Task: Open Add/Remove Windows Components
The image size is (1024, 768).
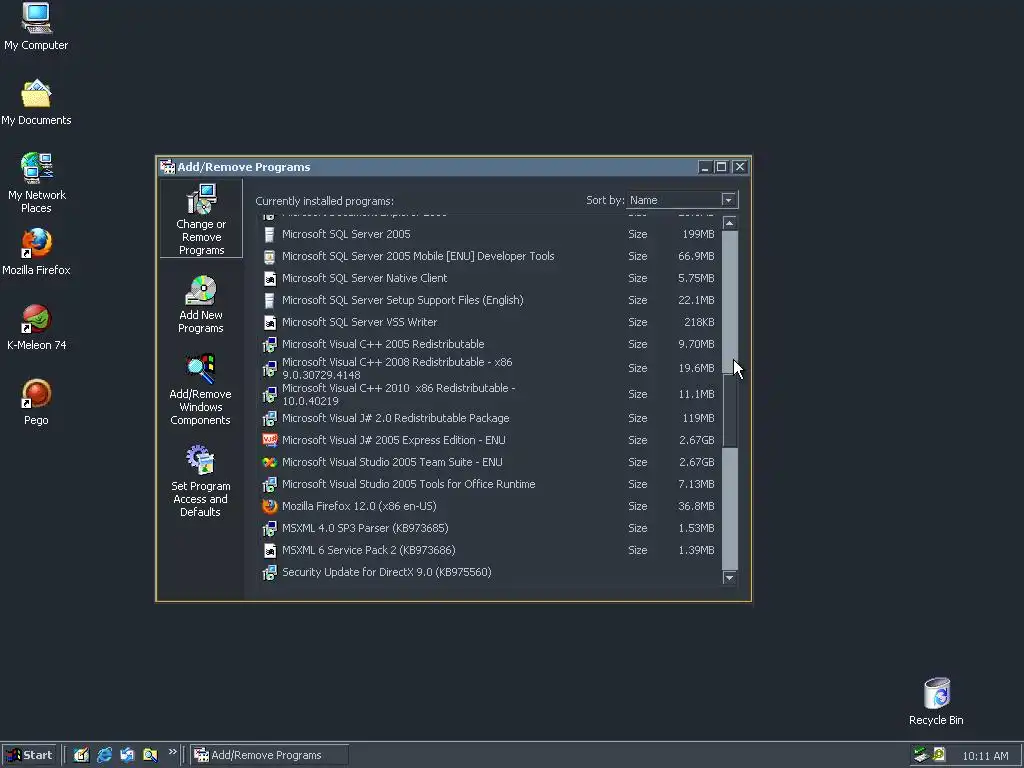Action: pos(200,390)
